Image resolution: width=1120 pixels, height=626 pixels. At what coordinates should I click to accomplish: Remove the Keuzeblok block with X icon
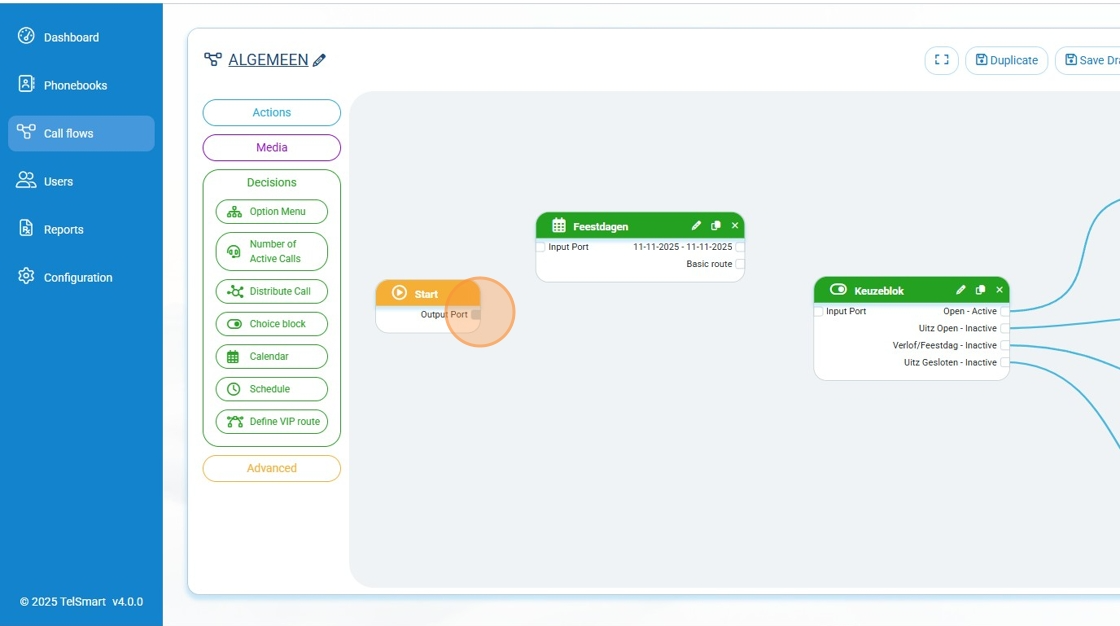pos(999,290)
